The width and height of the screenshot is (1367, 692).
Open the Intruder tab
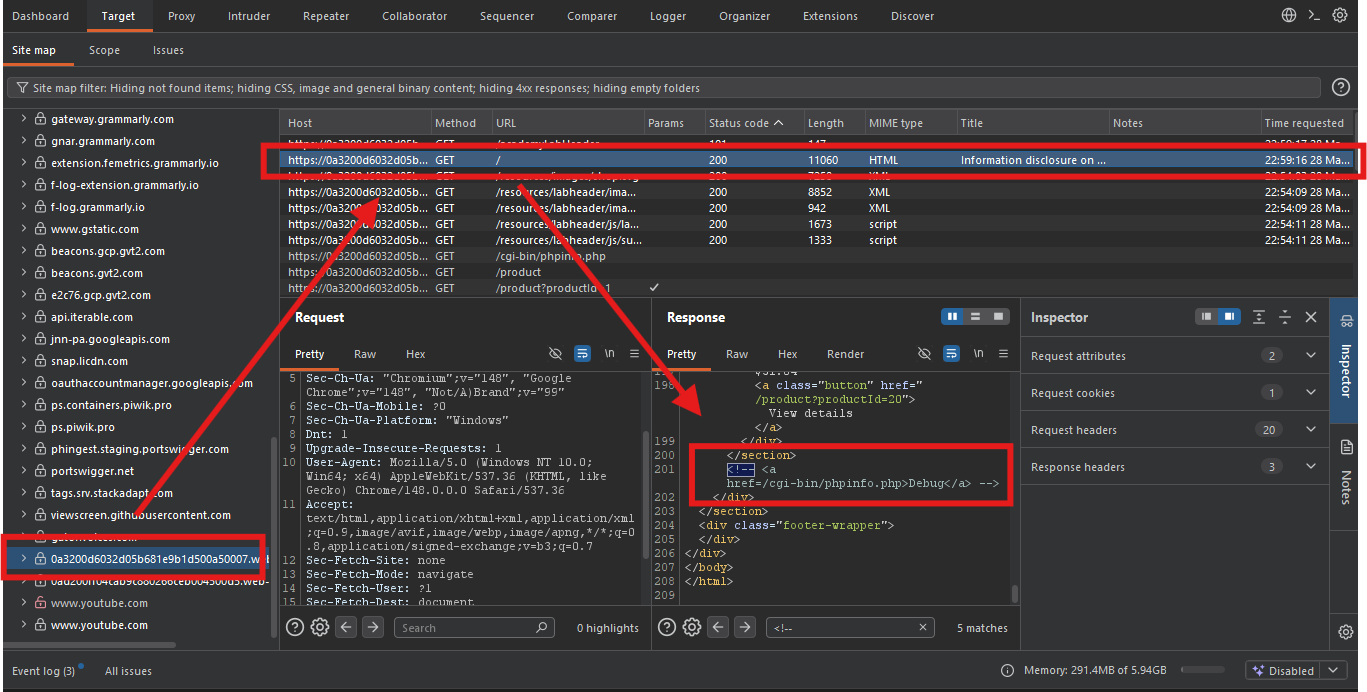[249, 16]
